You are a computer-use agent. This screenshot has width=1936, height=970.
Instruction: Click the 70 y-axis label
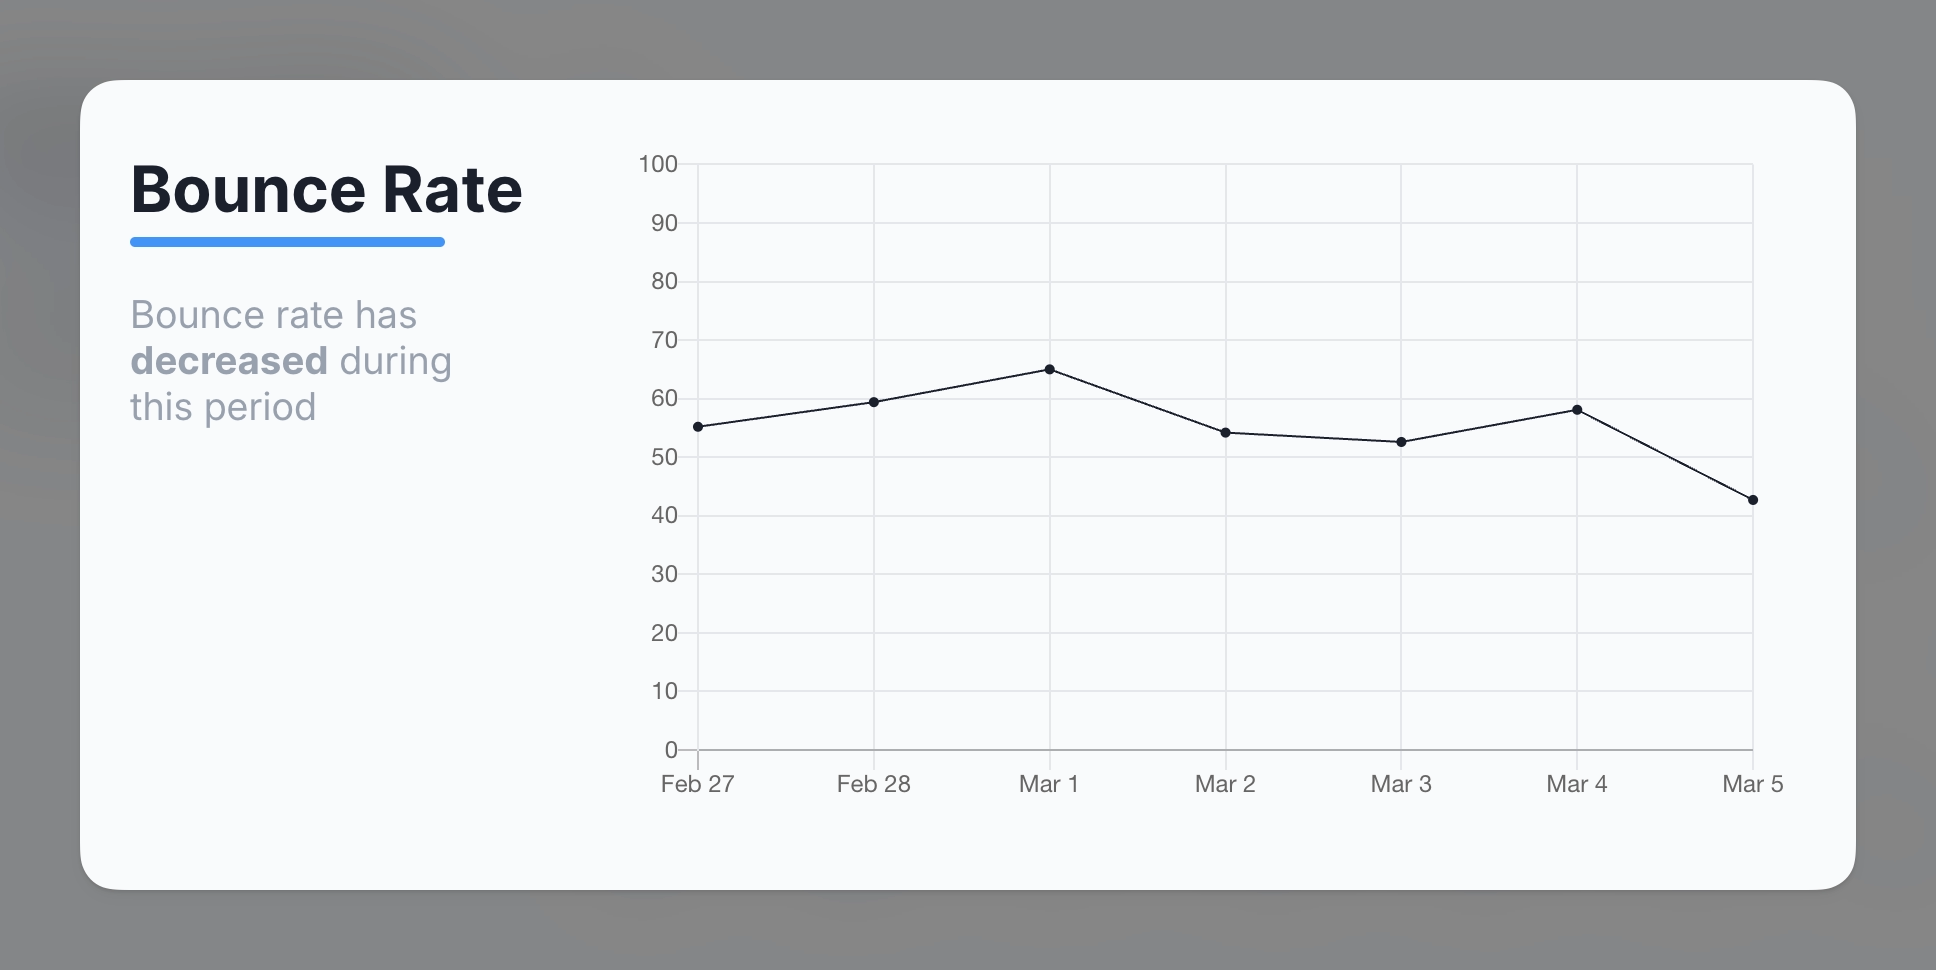click(664, 340)
